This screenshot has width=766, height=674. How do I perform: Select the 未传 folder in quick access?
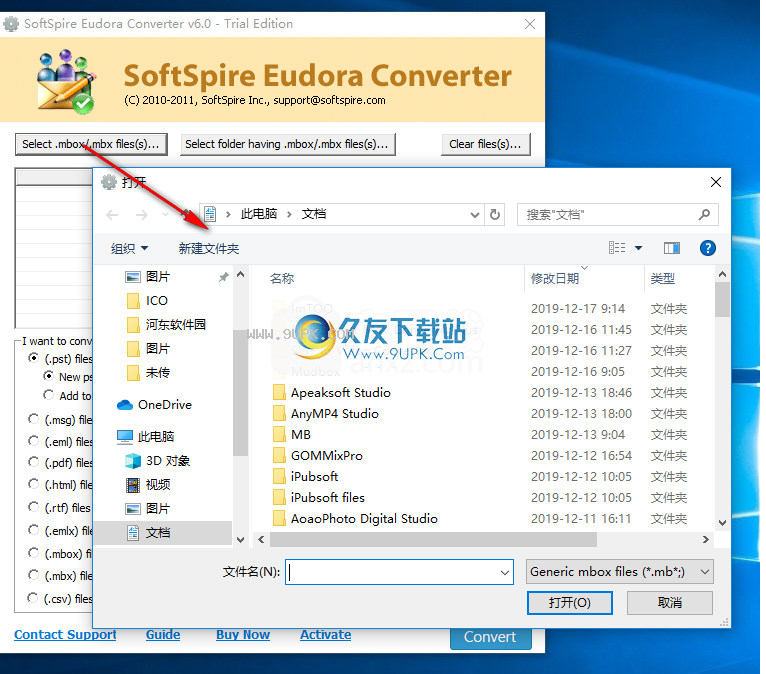point(148,373)
